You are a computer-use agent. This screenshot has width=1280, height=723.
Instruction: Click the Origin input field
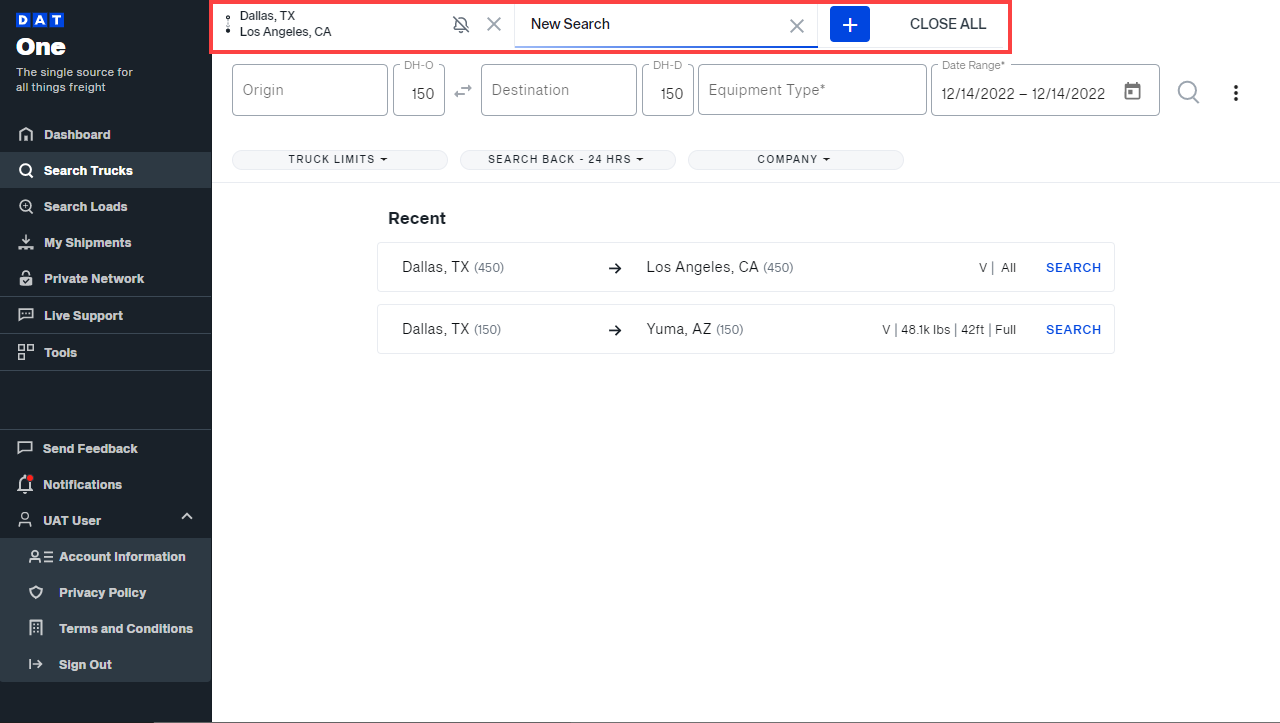[x=309, y=90]
